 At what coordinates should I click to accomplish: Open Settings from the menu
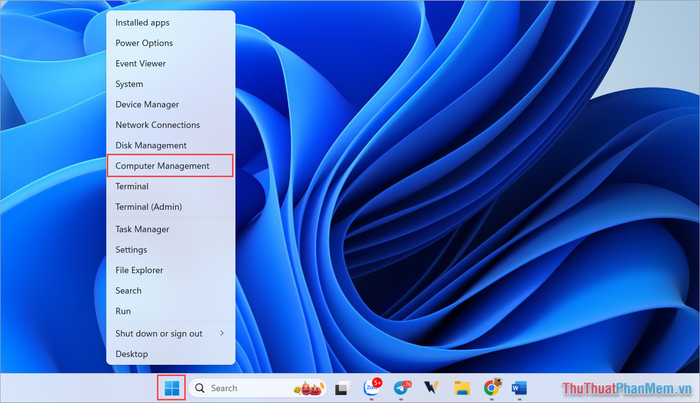(x=171, y=249)
